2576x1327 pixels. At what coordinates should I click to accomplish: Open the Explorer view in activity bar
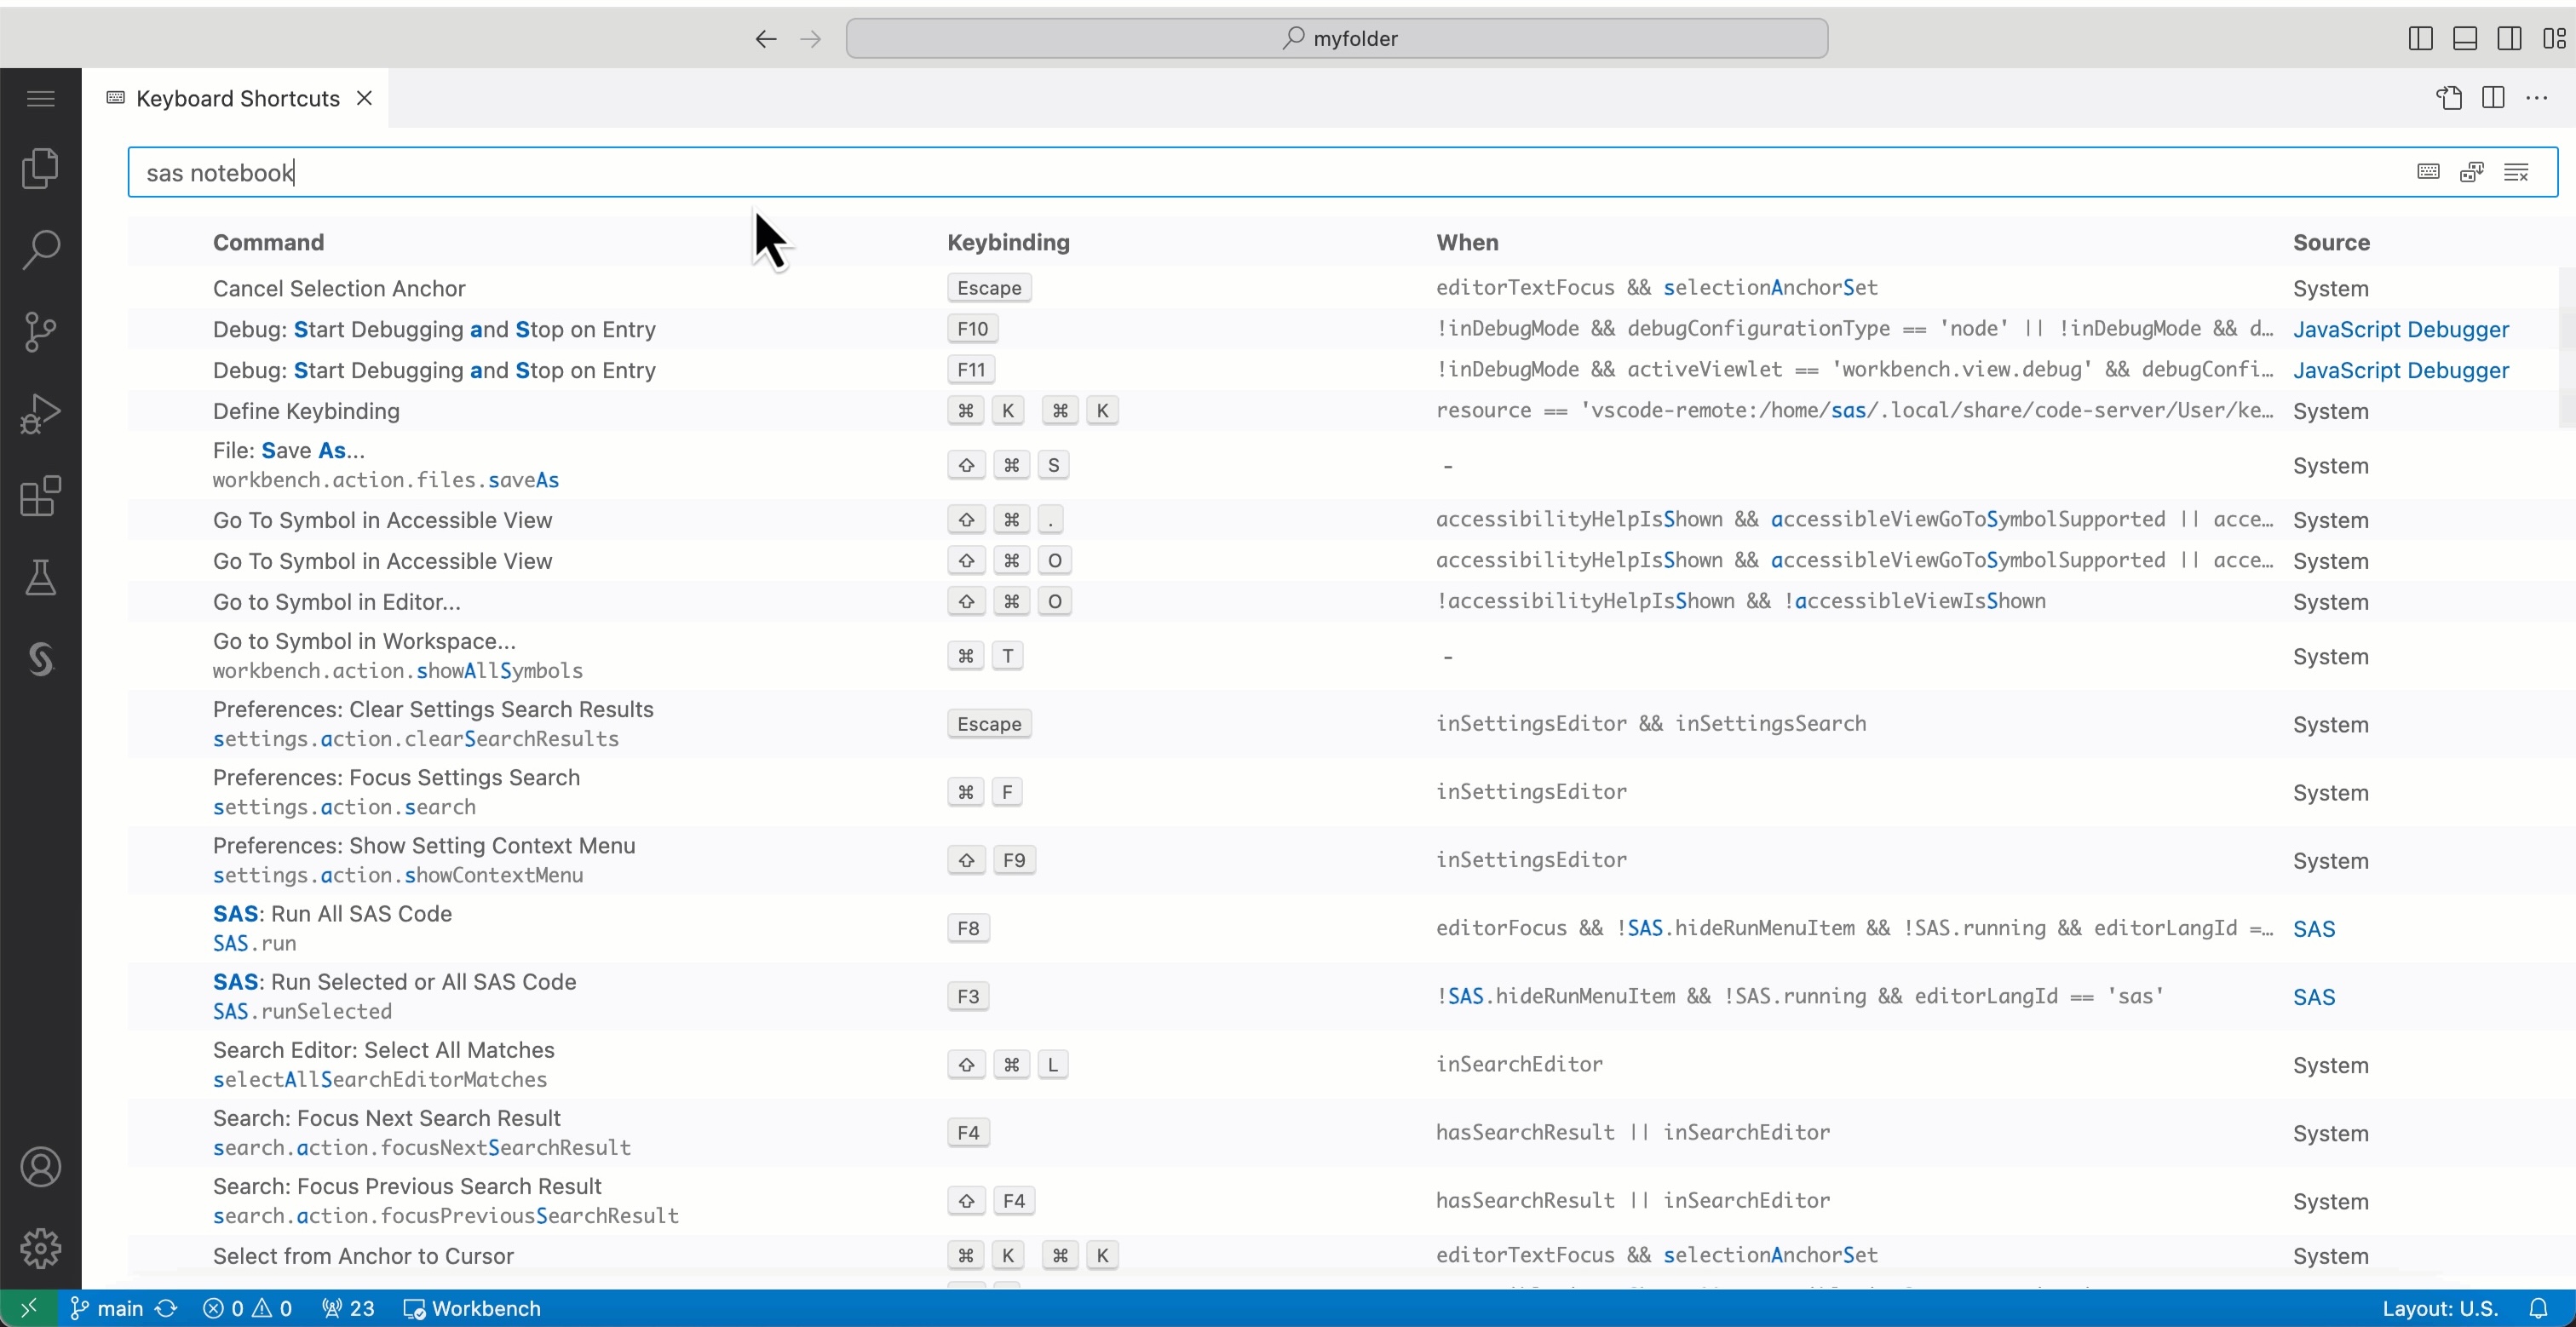[x=40, y=168]
